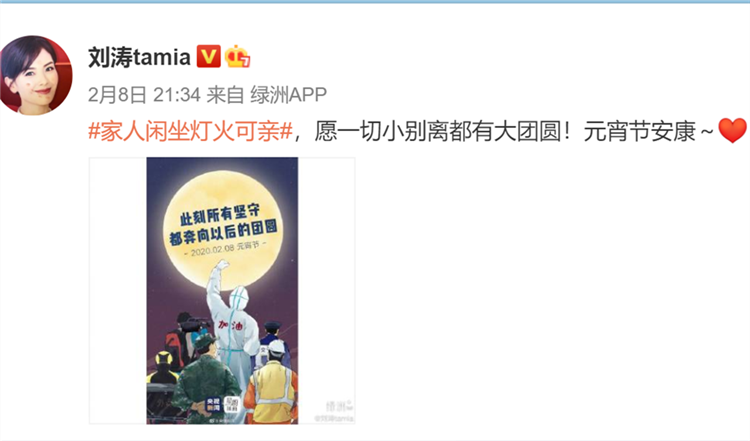Click the 绿洲 watermark on the image
The height and width of the screenshot is (441, 750).
point(339,407)
